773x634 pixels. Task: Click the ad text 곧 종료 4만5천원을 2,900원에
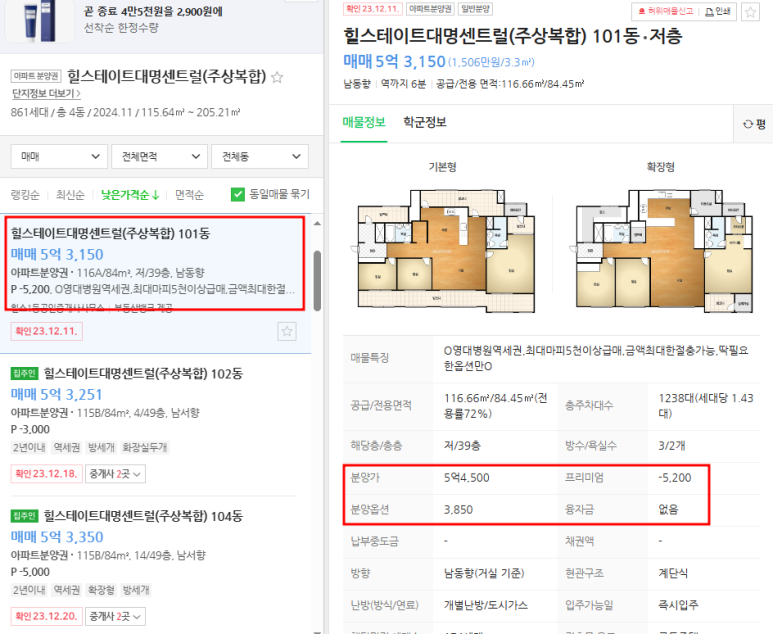click(x=153, y=11)
